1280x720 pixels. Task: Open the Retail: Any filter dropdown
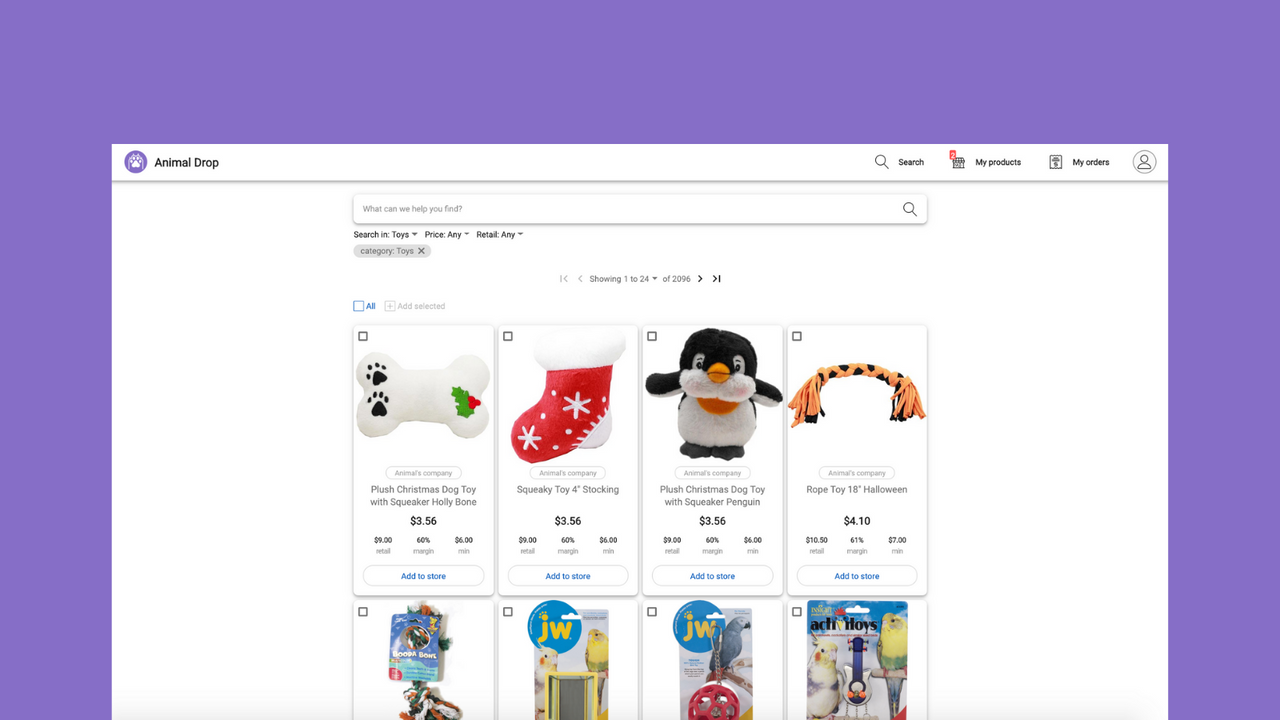point(500,234)
